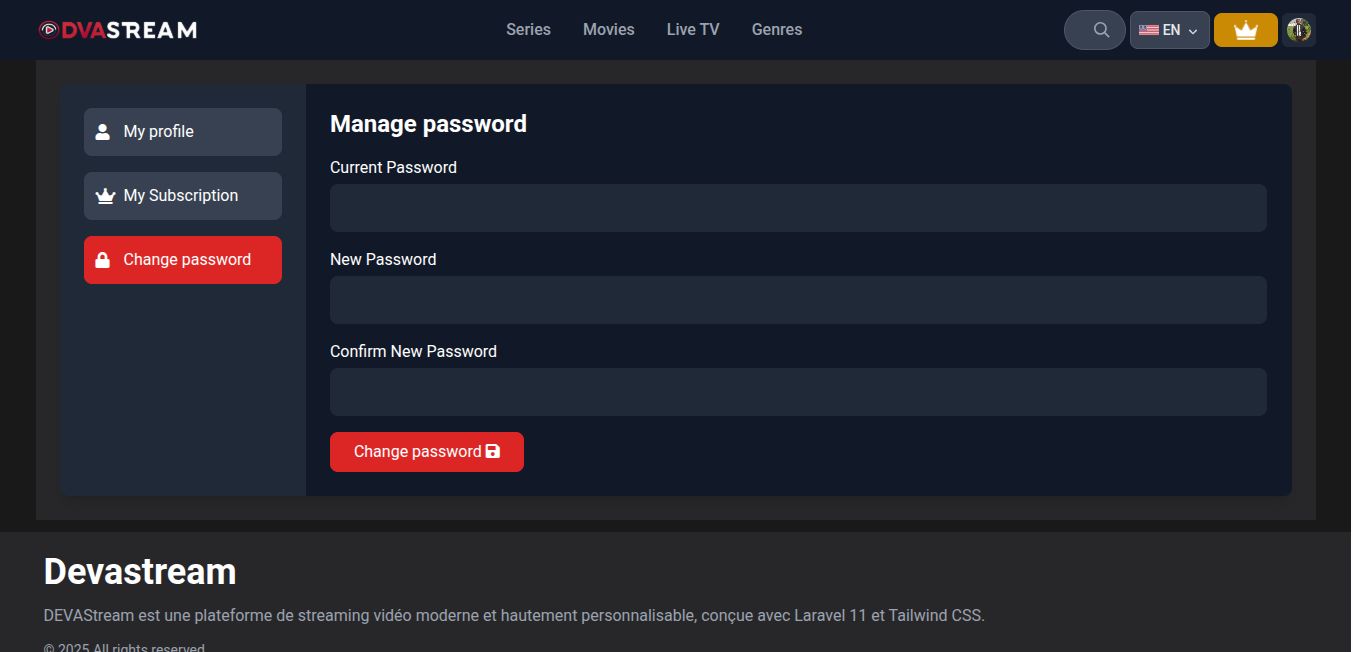1353x652 pixels.
Task: Click the save disk icon on the red button
Action: click(492, 452)
